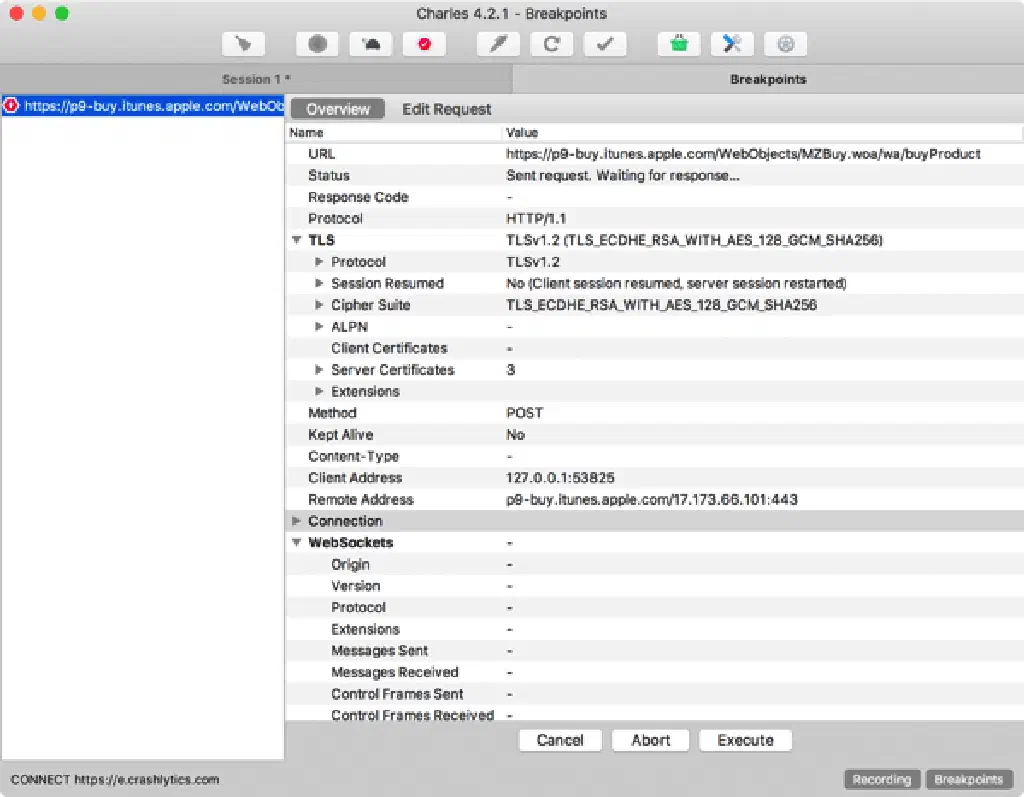1024x797 pixels.
Task: Toggle the red breakpoints toolbar icon
Action: pos(424,44)
